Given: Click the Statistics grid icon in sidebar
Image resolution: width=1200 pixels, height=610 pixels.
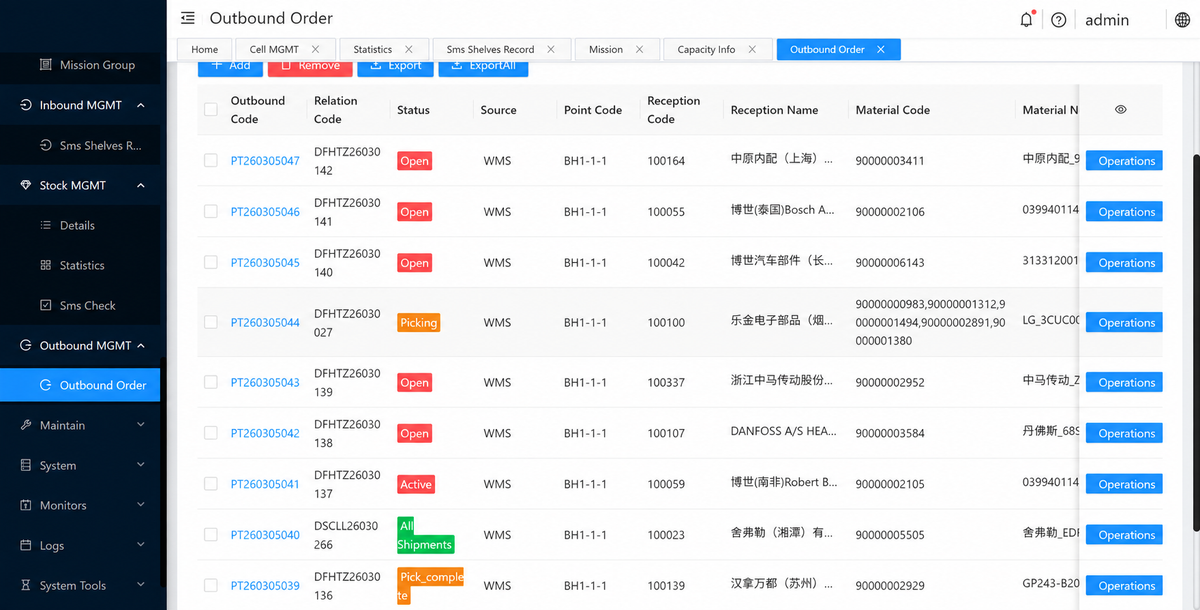Looking at the screenshot, I should [45, 265].
